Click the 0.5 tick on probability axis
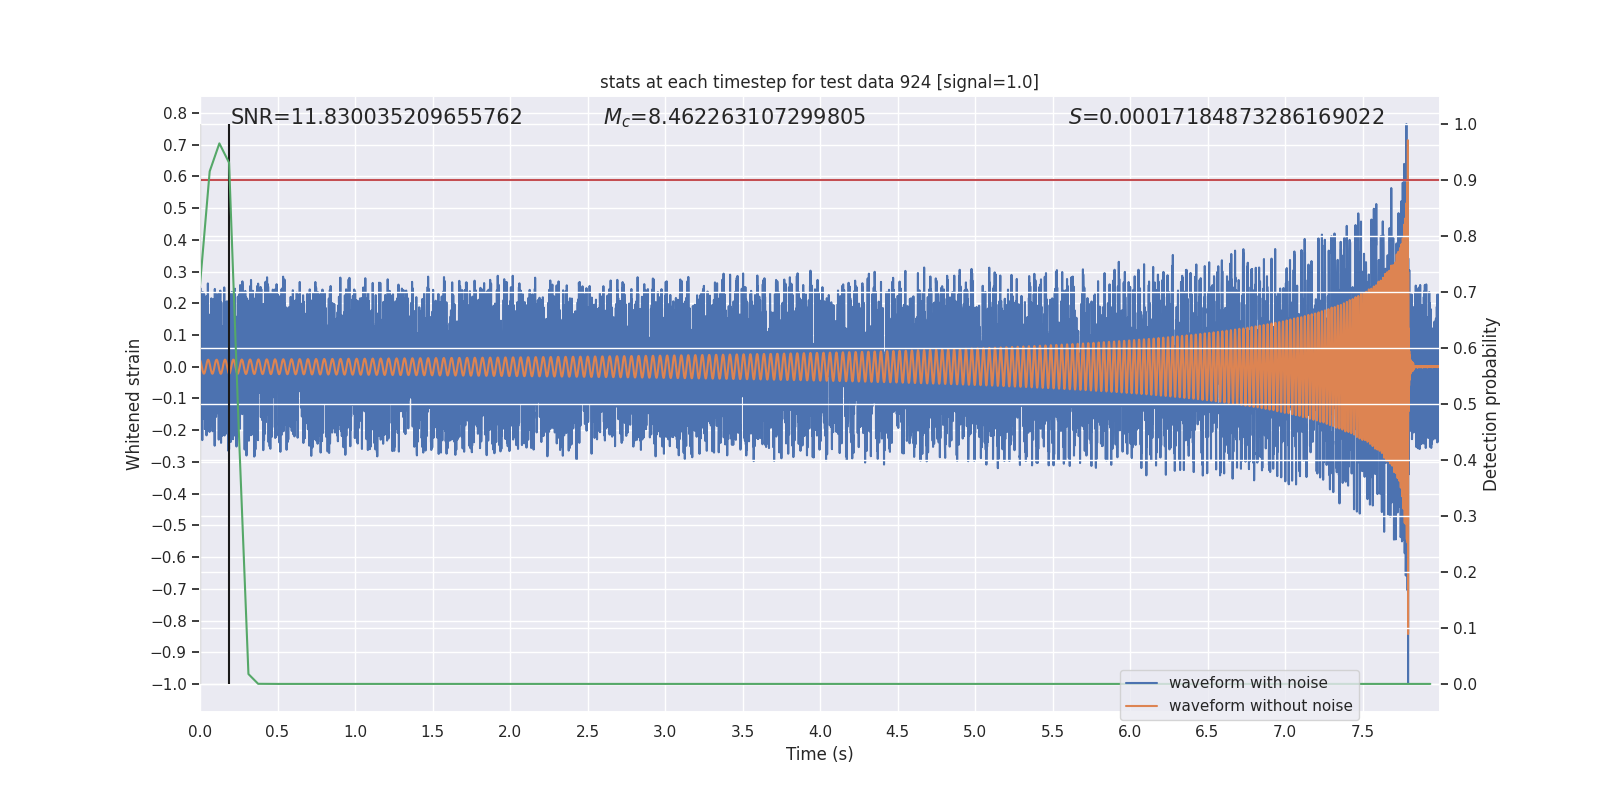Image resolution: width=1600 pixels, height=800 pixels. point(1464,405)
